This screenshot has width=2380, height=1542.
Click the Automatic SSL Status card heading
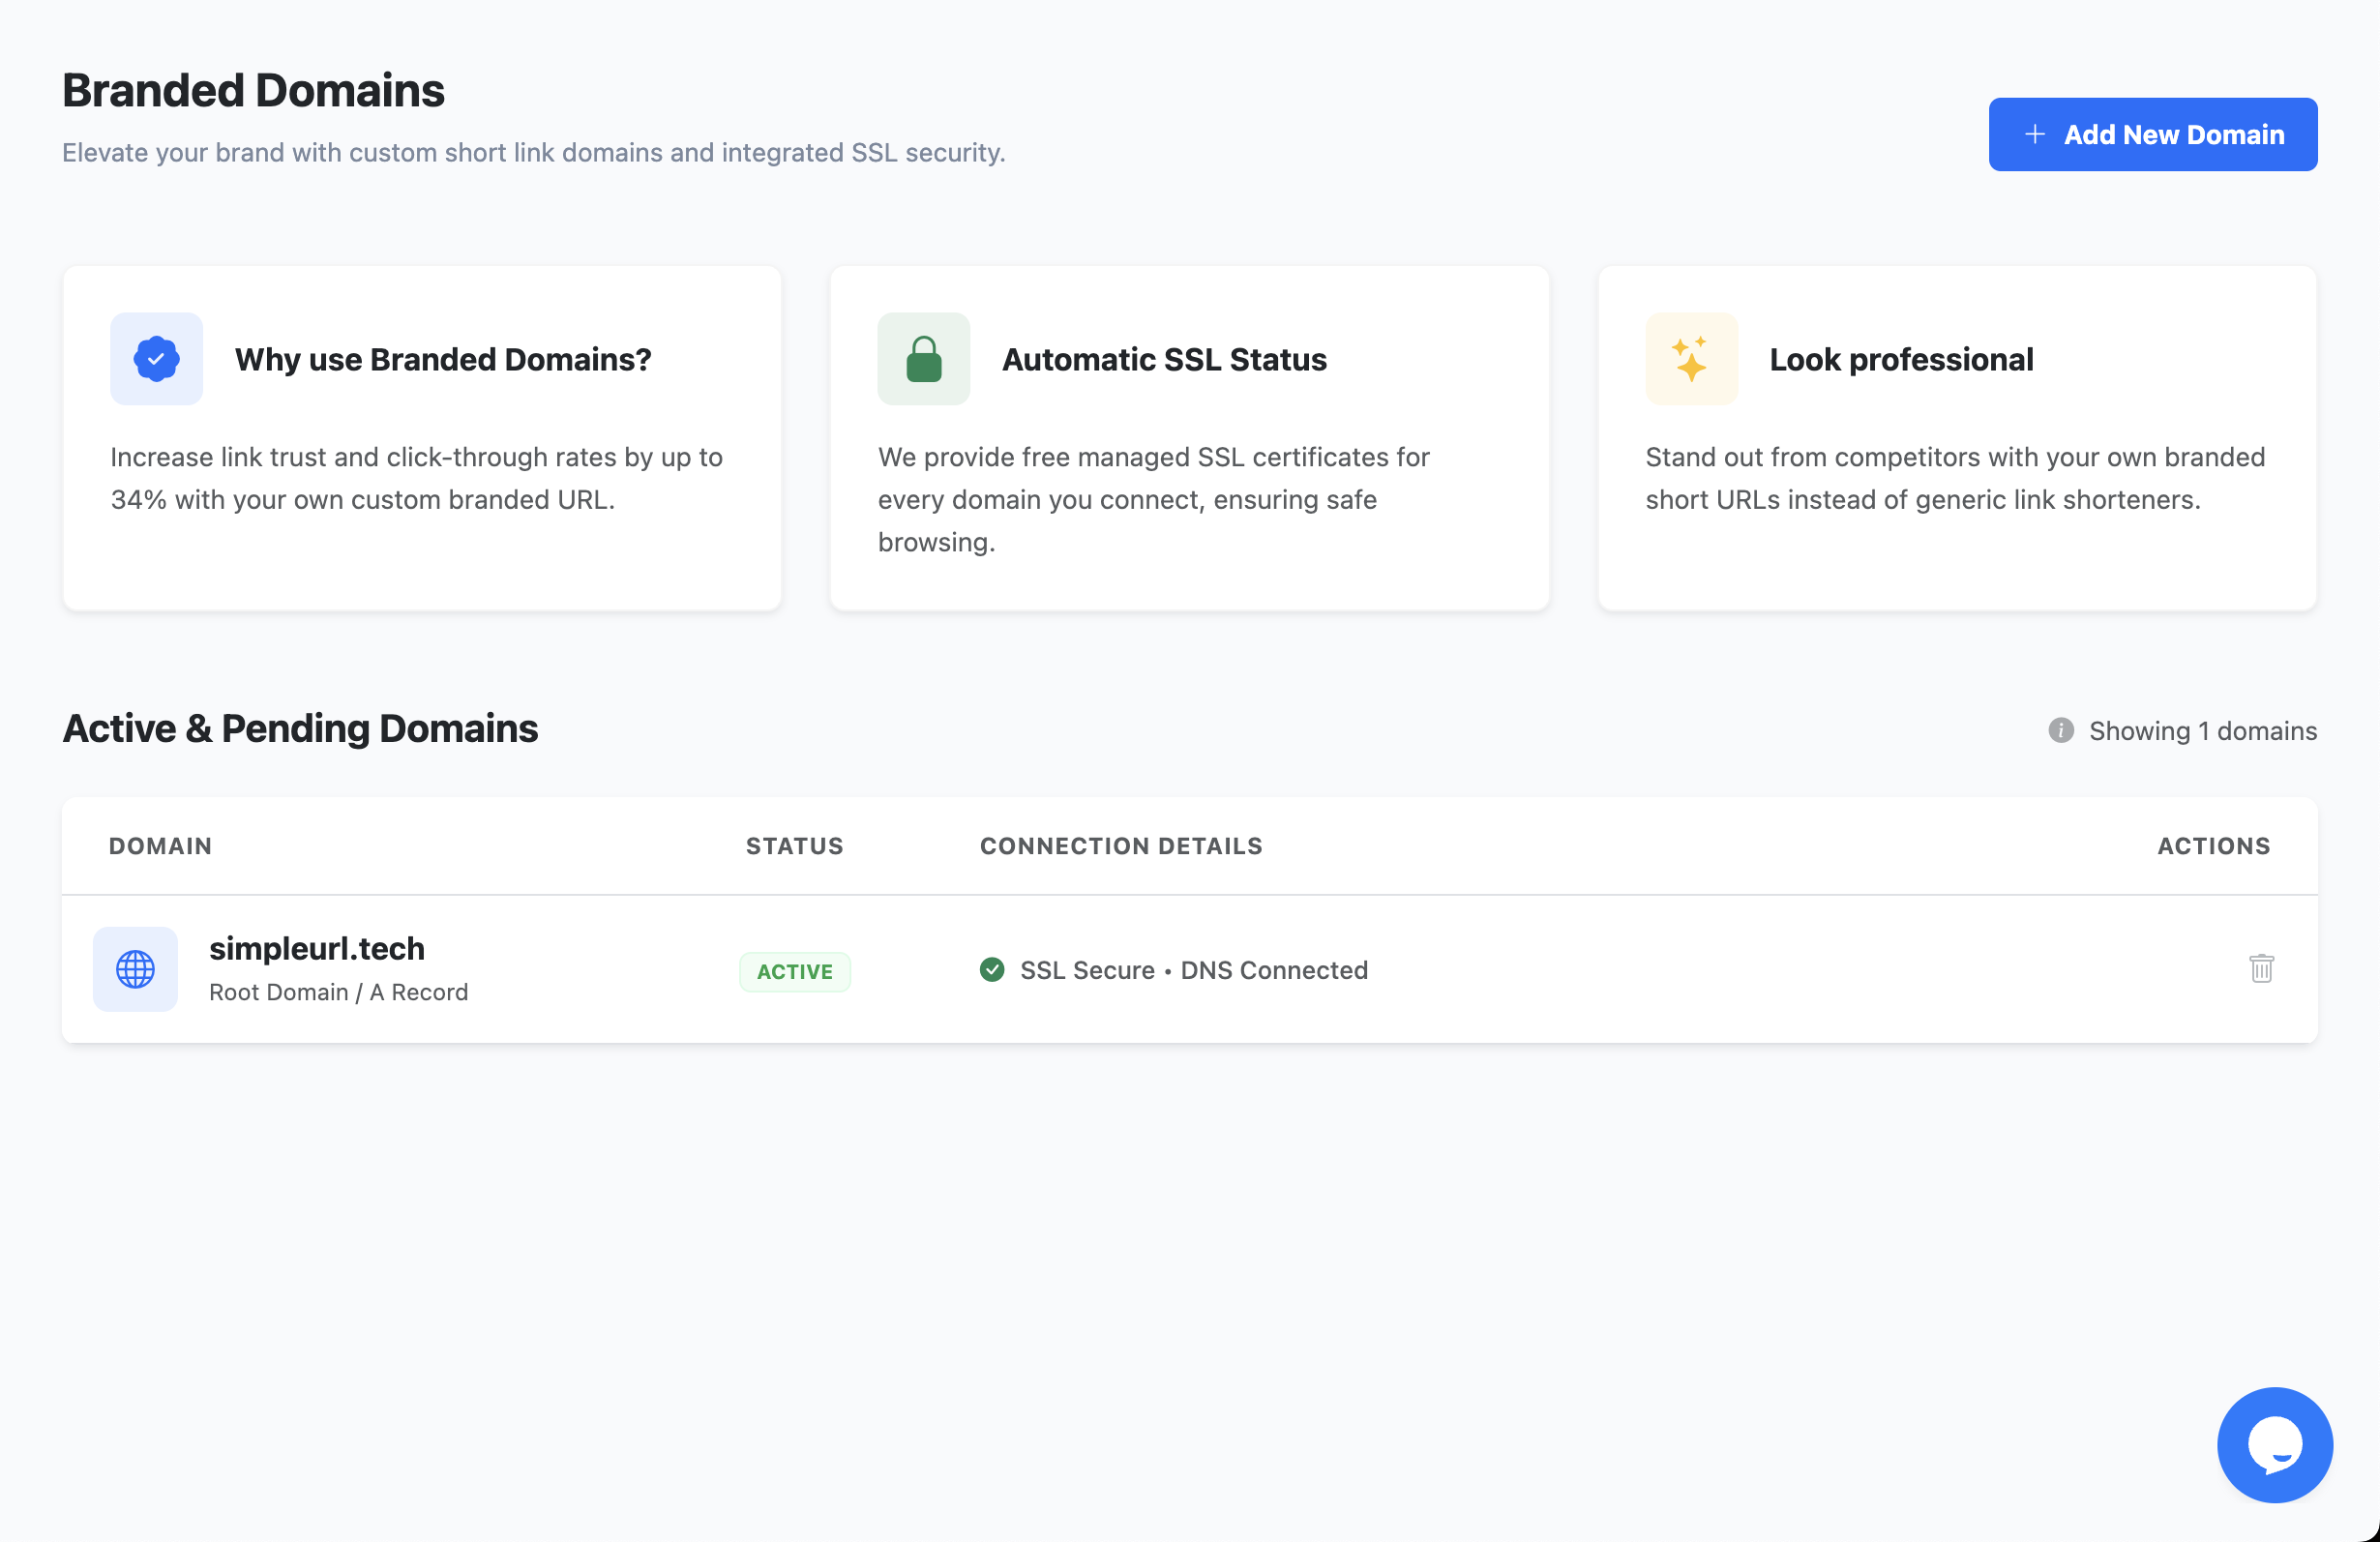(x=1164, y=359)
